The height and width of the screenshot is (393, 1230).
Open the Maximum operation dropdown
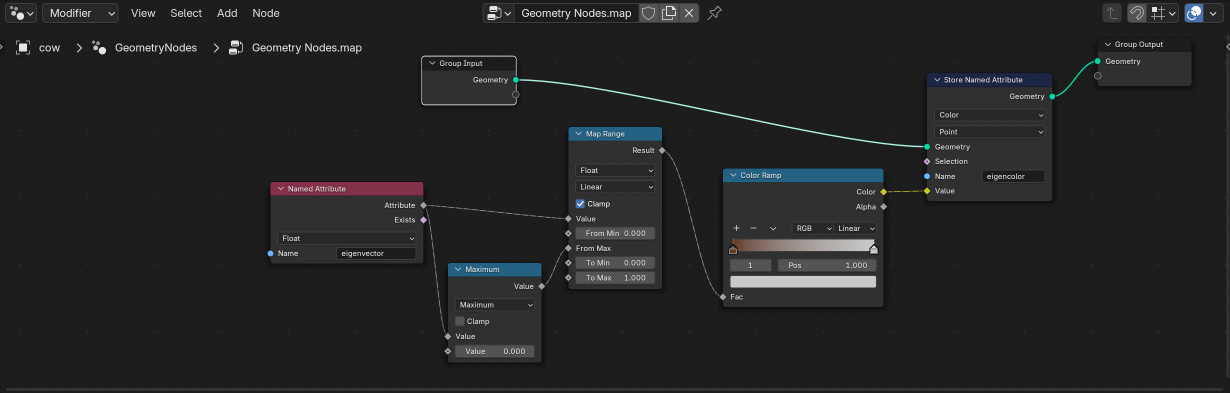tap(495, 305)
